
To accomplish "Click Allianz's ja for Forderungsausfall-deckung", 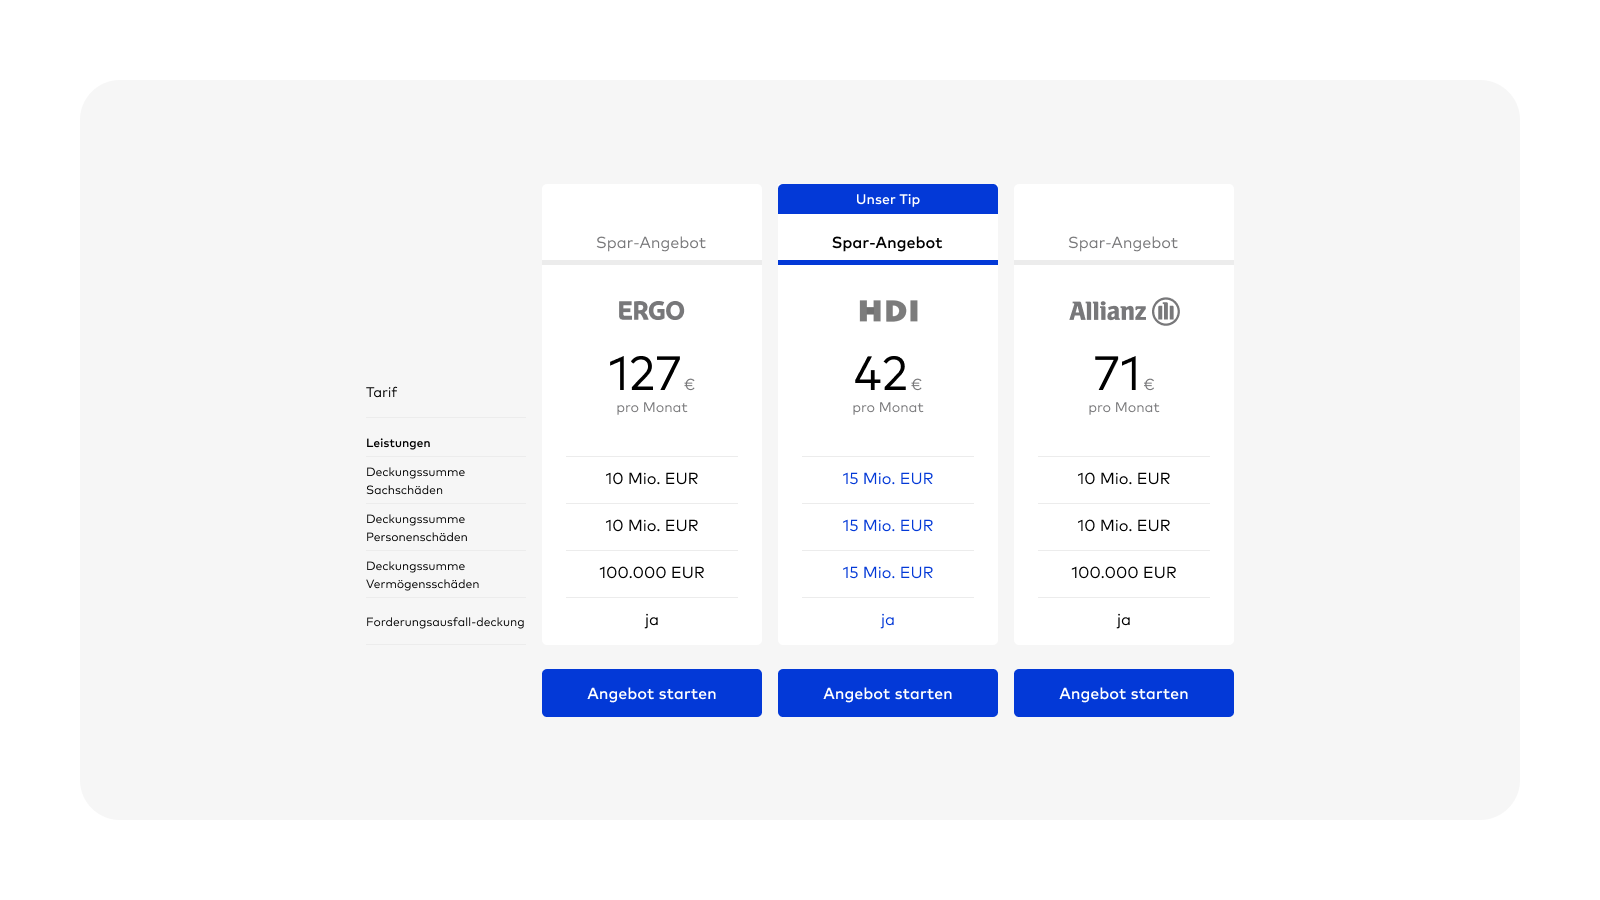I will click(x=1124, y=620).
